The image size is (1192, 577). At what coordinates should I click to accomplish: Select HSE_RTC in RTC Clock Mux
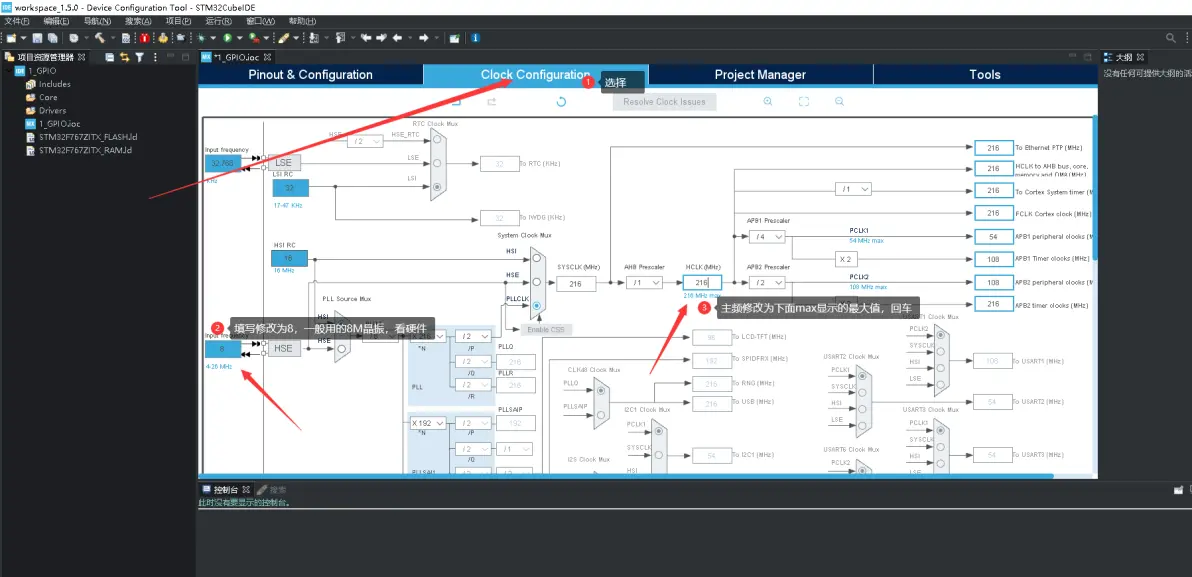click(436, 140)
